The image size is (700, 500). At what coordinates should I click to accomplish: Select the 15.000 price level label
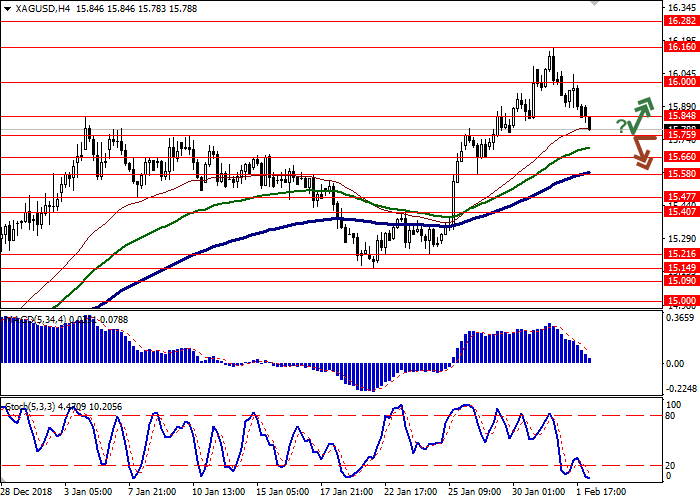(680, 300)
